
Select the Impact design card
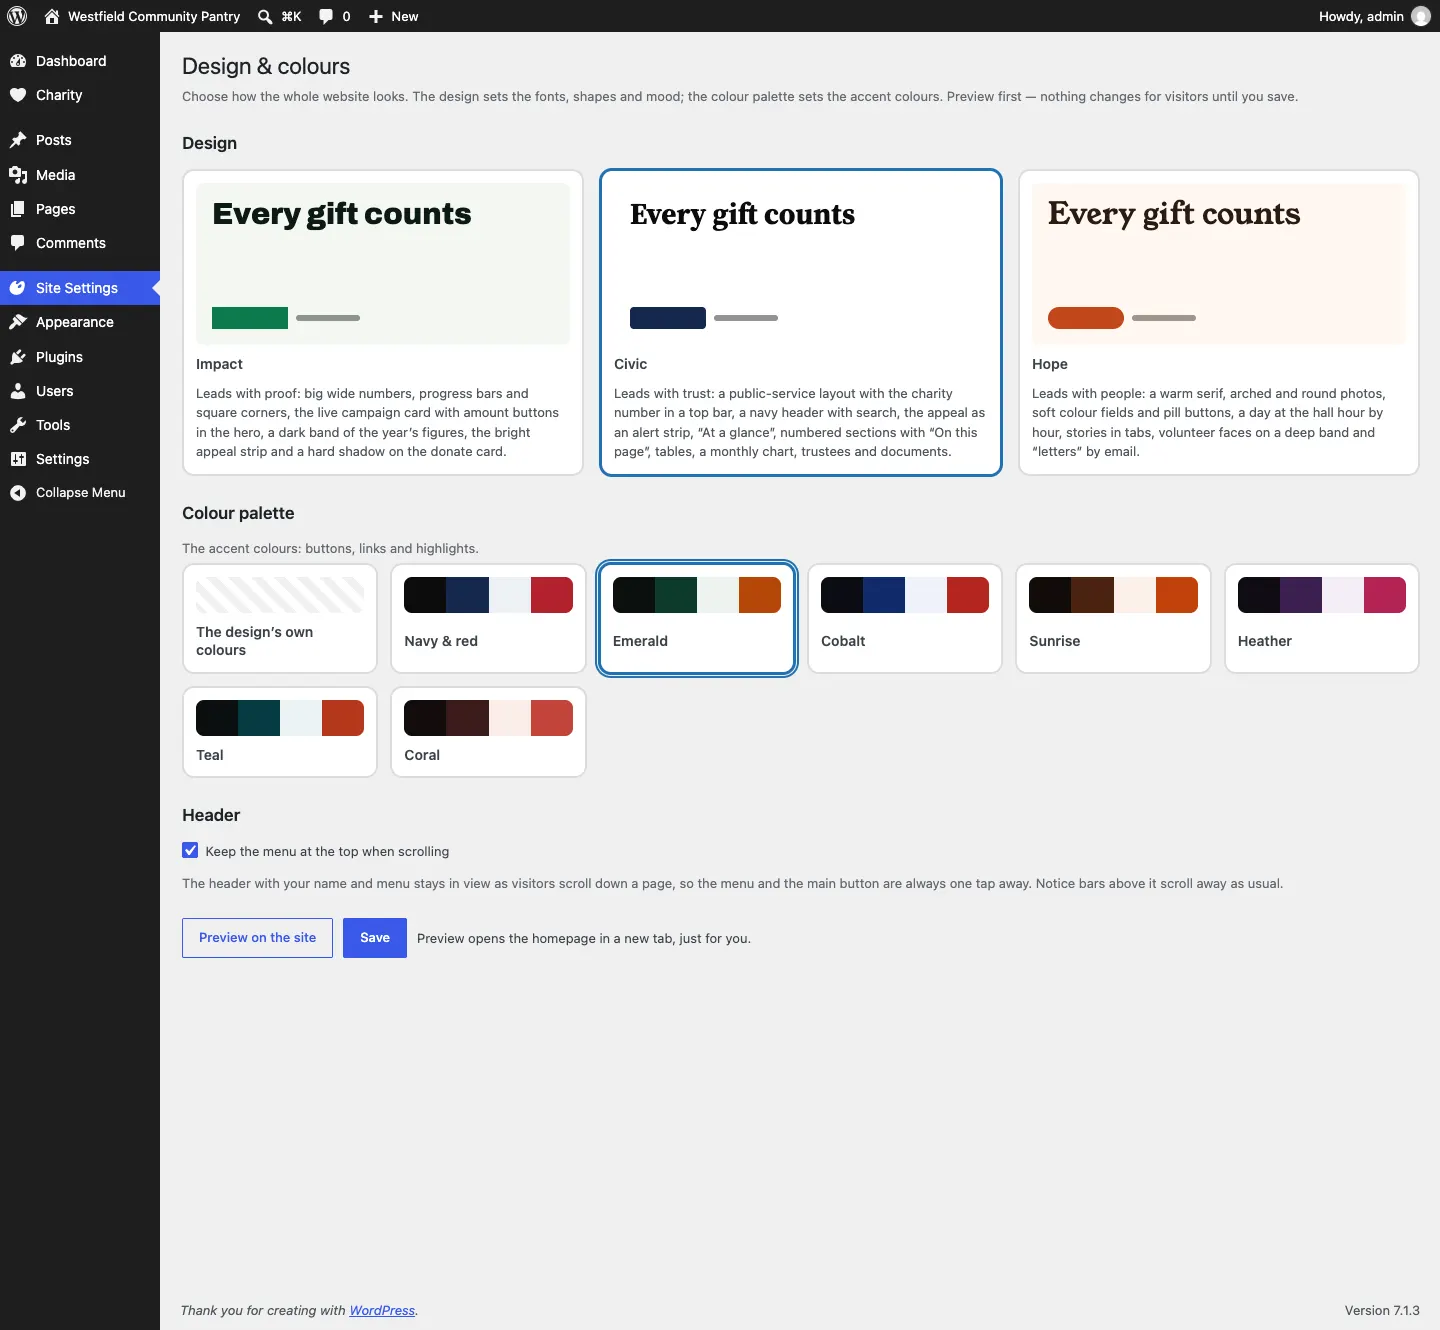(x=383, y=322)
